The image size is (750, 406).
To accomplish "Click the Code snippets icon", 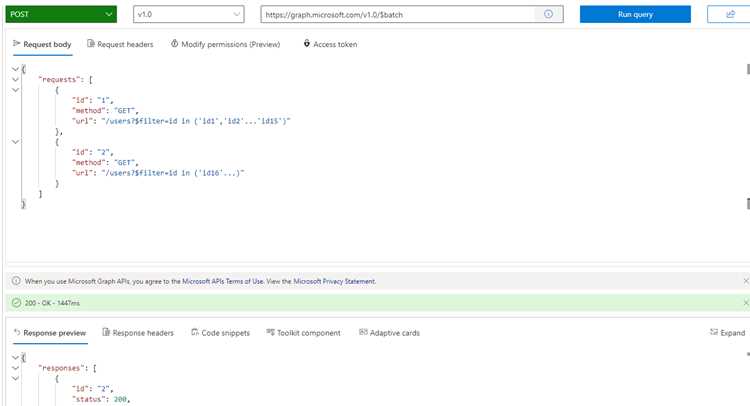I will click(195, 332).
